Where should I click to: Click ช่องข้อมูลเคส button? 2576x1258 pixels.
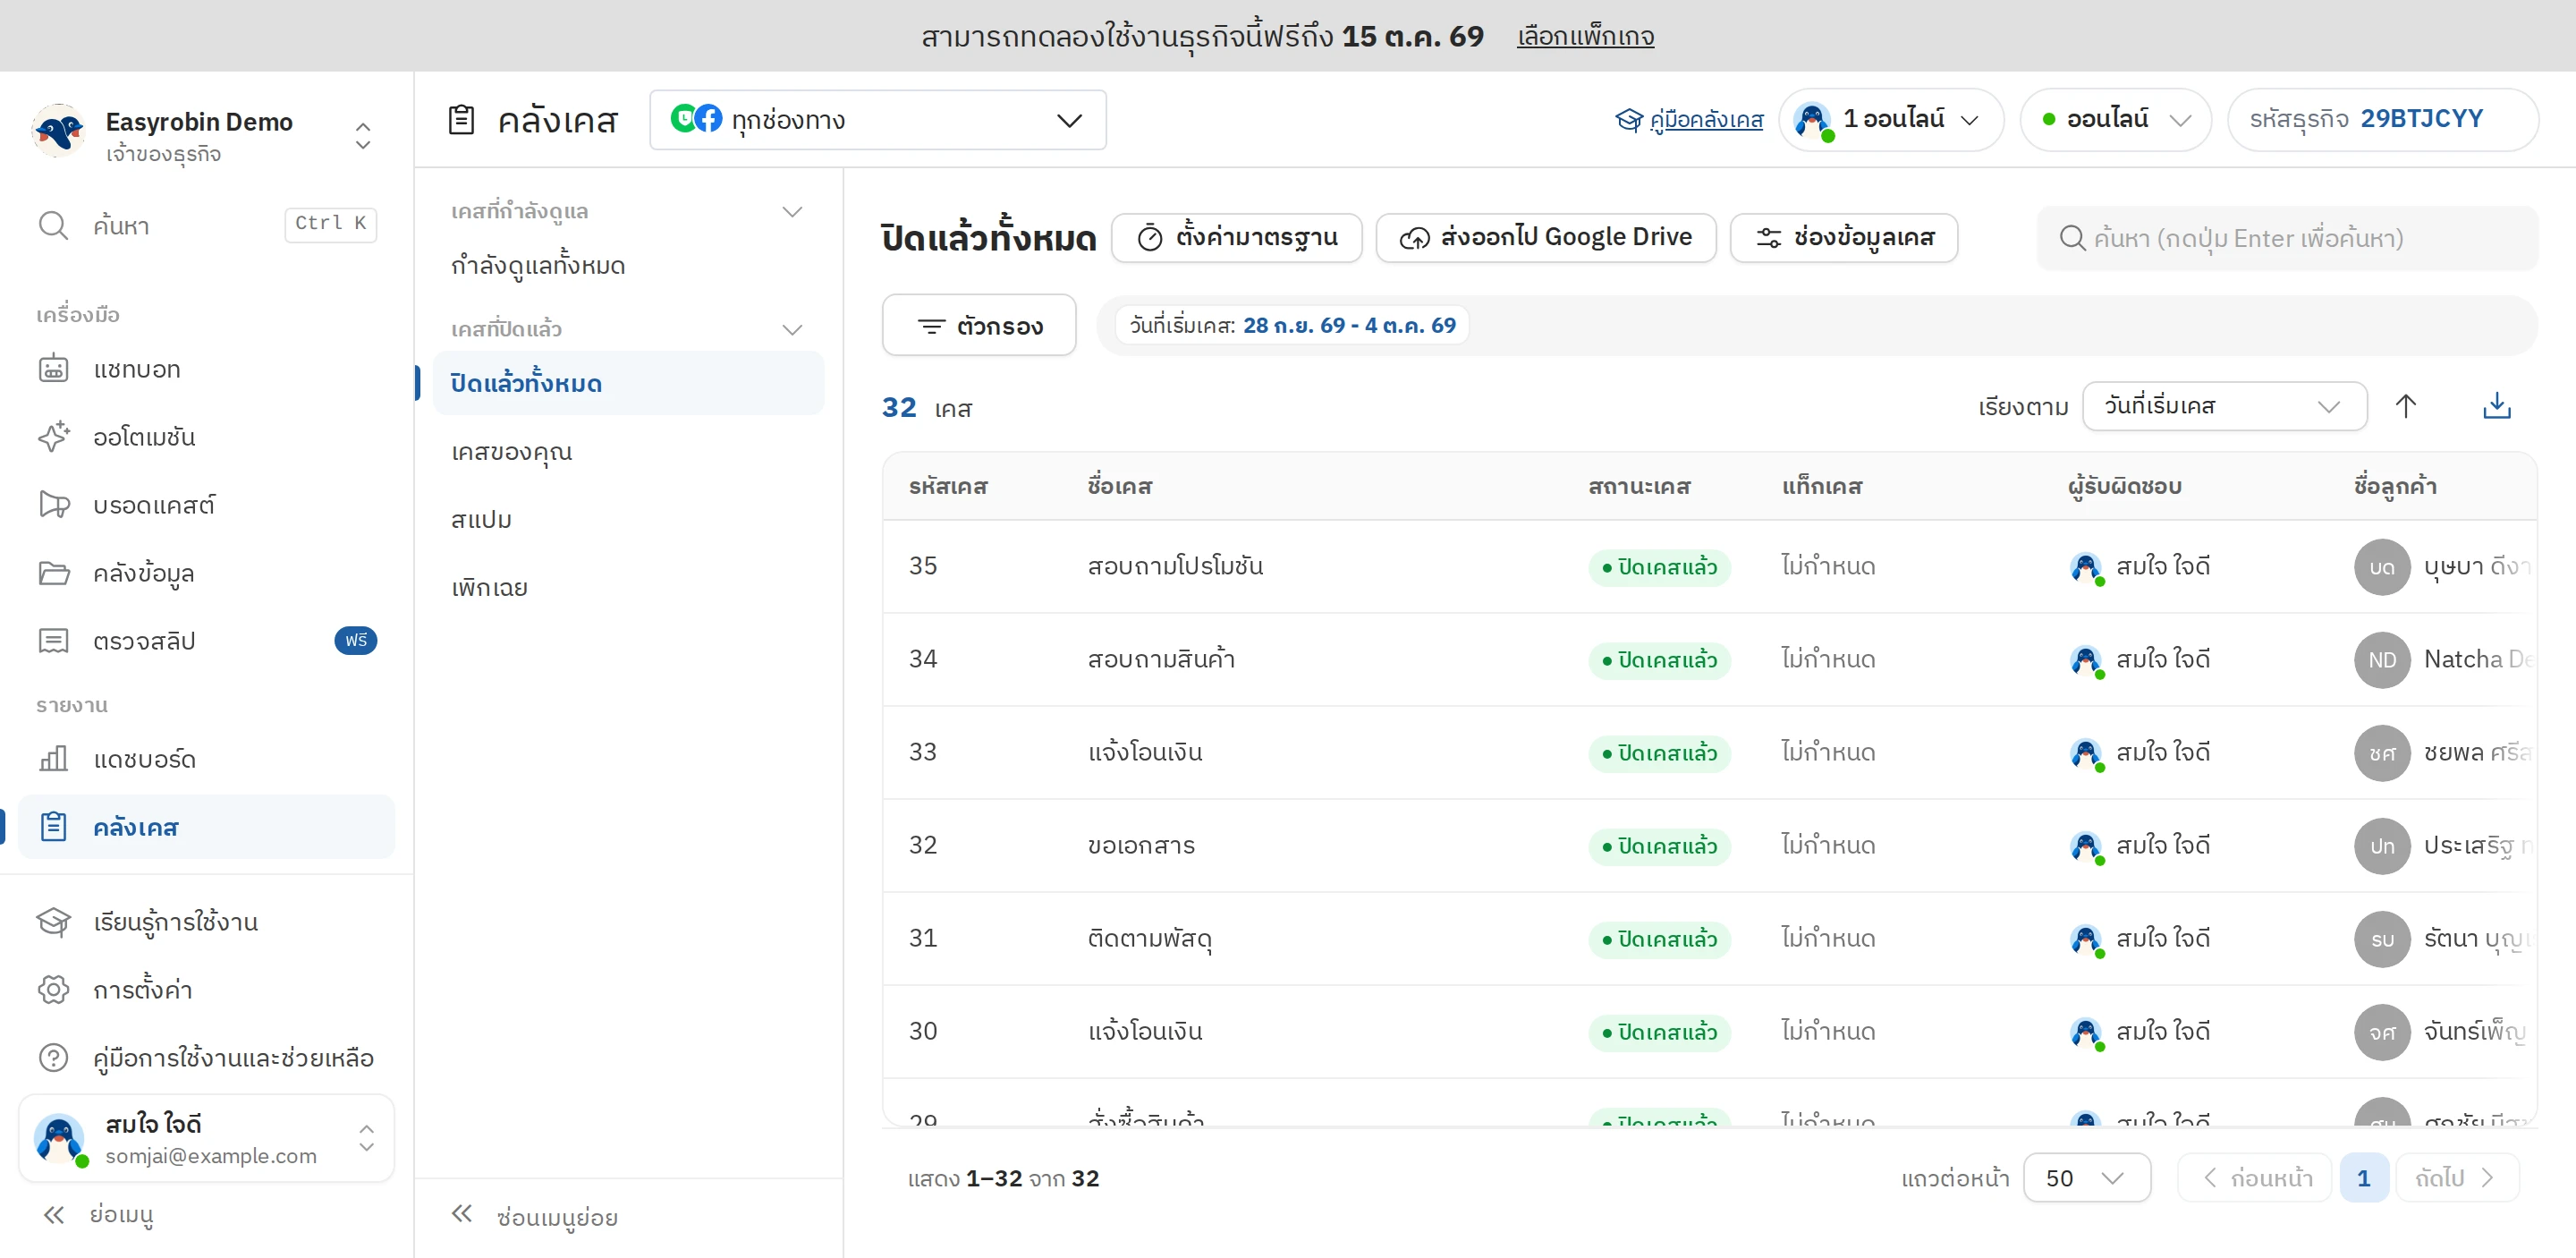coord(1843,237)
